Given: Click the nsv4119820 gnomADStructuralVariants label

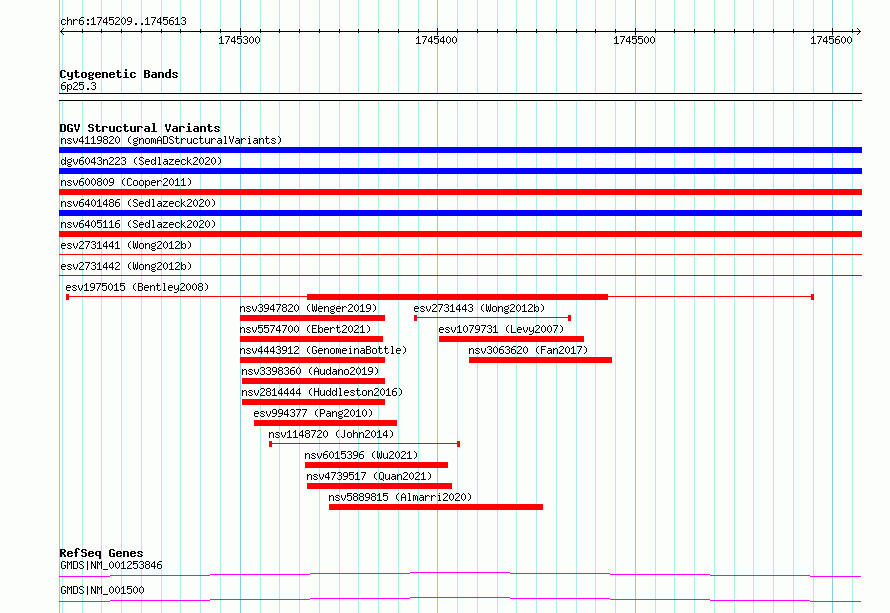Looking at the screenshot, I should point(171,140).
